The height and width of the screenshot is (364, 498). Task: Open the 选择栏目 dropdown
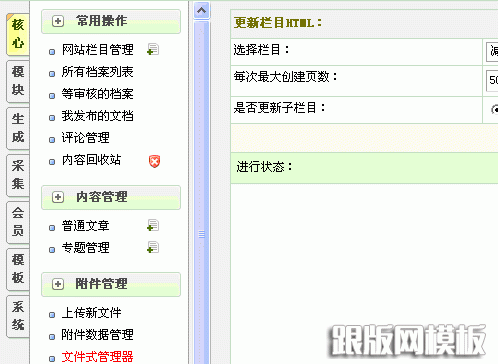pyautogui.click(x=492, y=51)
